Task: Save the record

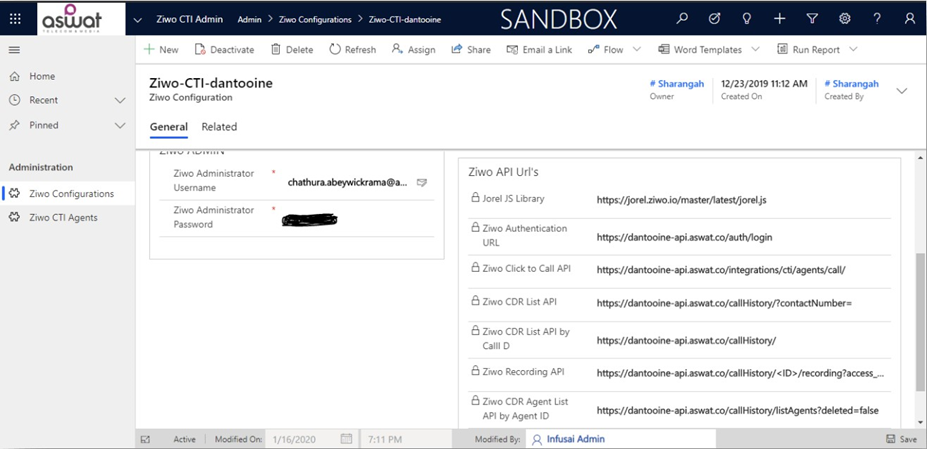Action: coord(902,440)
